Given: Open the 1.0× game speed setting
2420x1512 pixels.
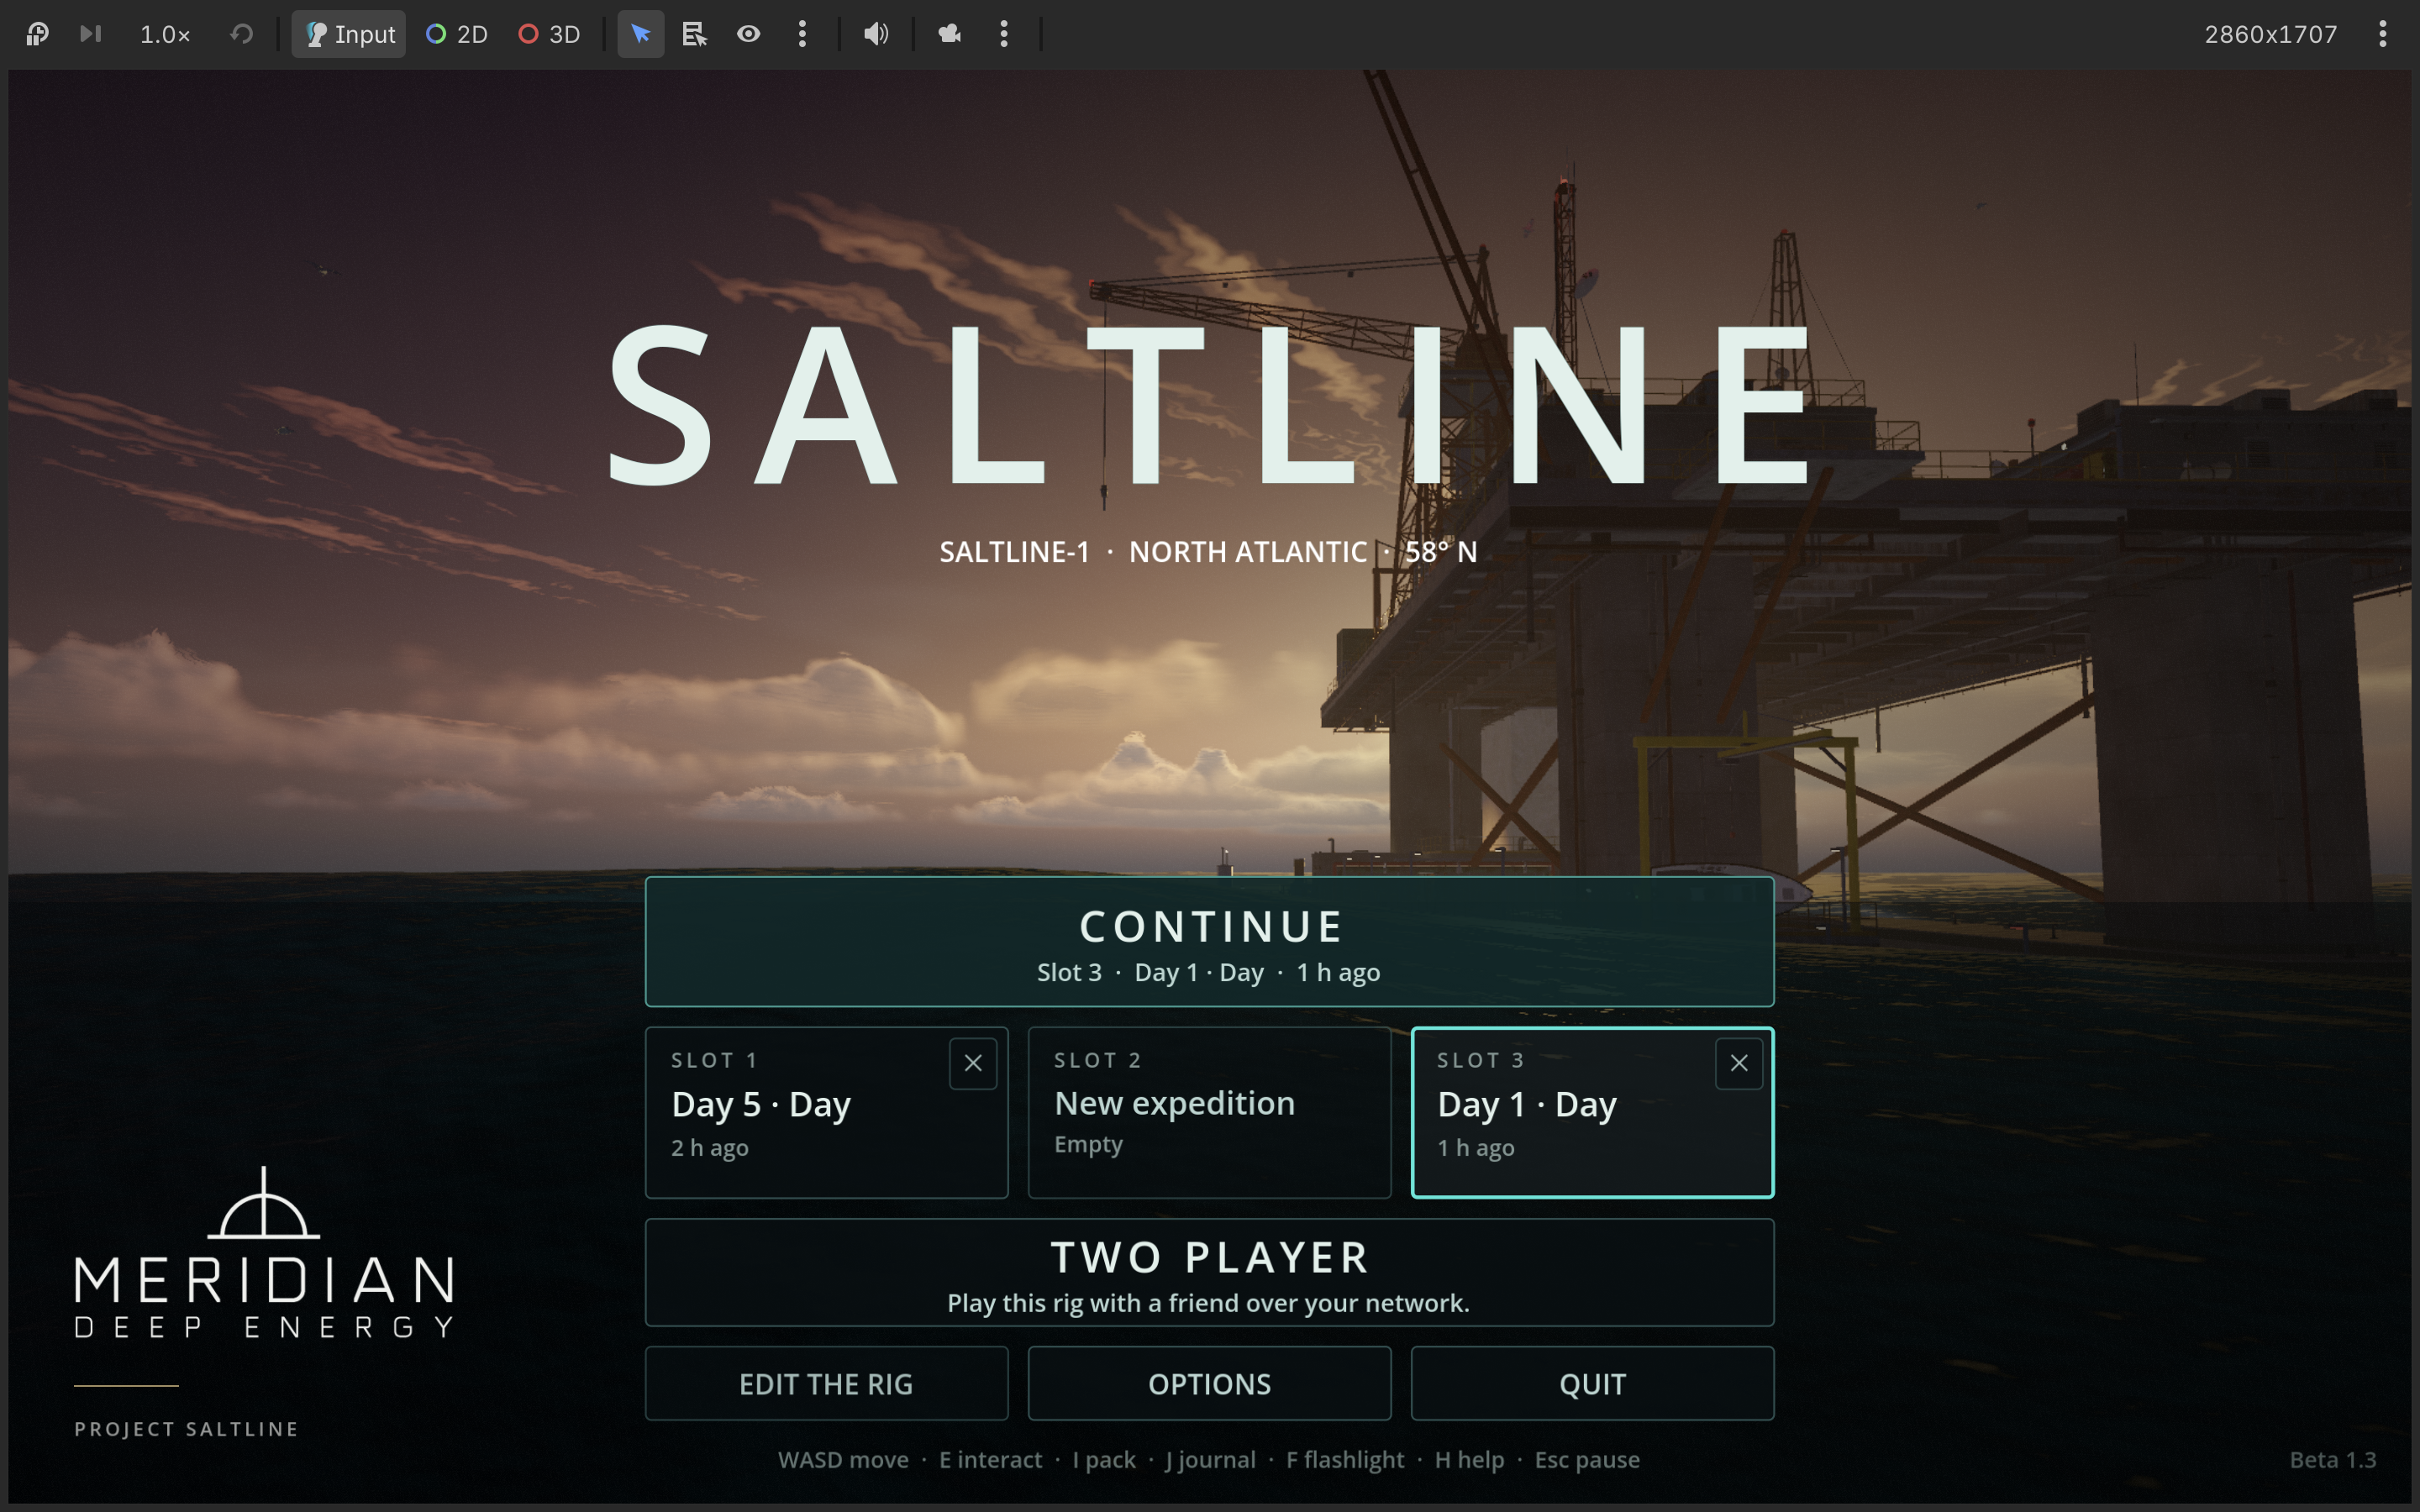Looking at the screenshot, I should click(165, 35).
